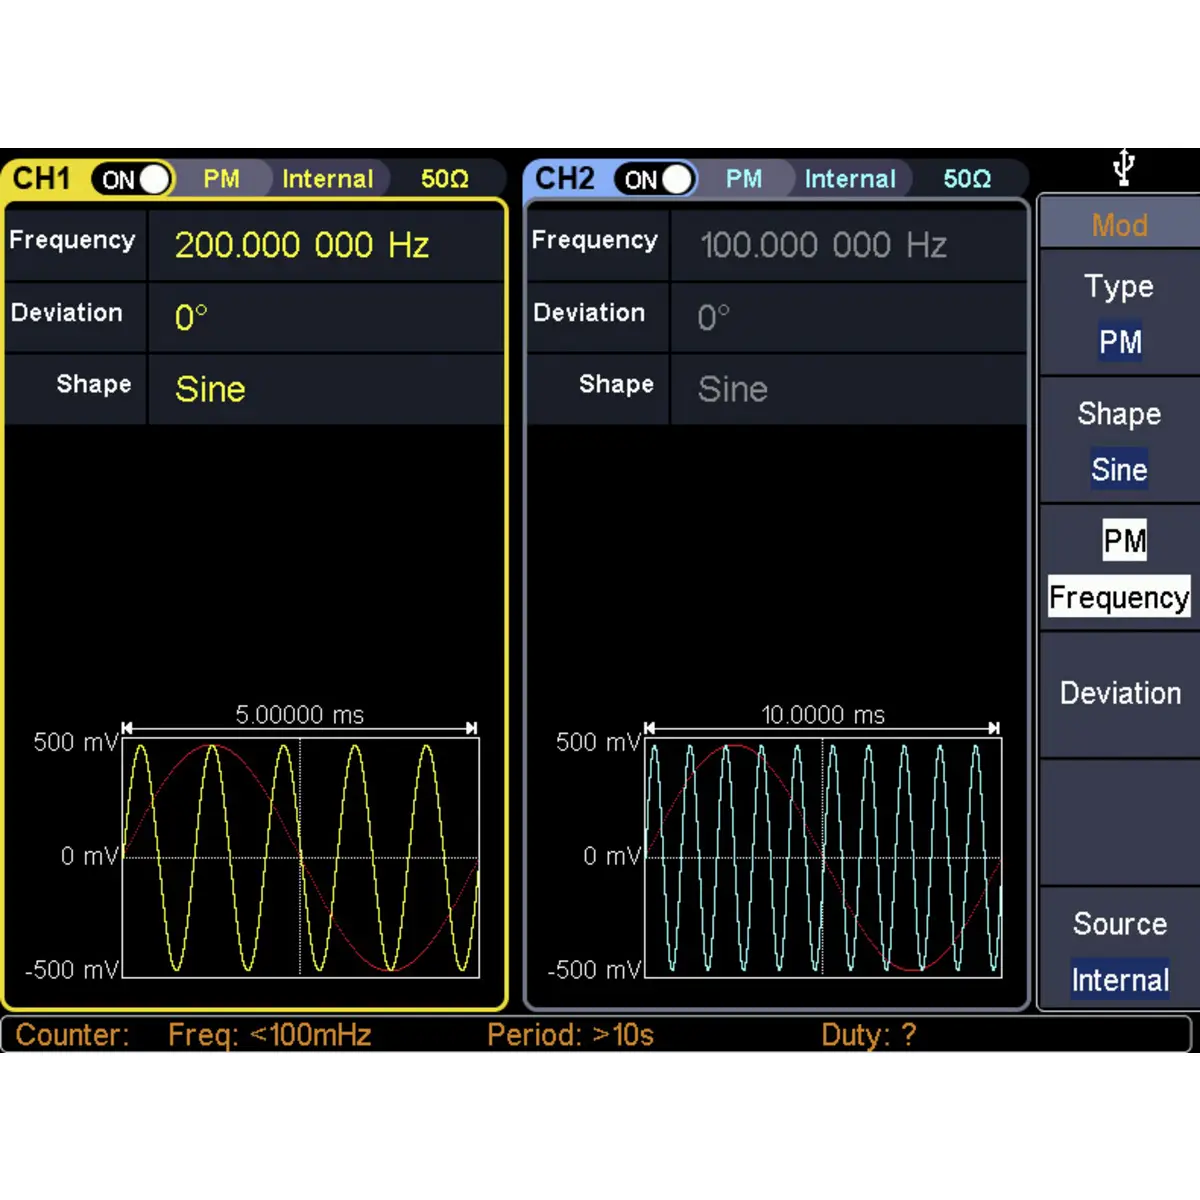The width and height of the screenshot is (1200, 1200).
Task: Select the PM Frequency softkey
Action: [x=1119, y=568]
